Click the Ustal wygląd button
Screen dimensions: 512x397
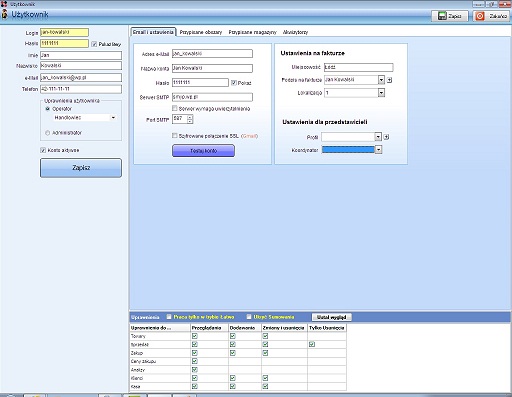coord(332,317)
